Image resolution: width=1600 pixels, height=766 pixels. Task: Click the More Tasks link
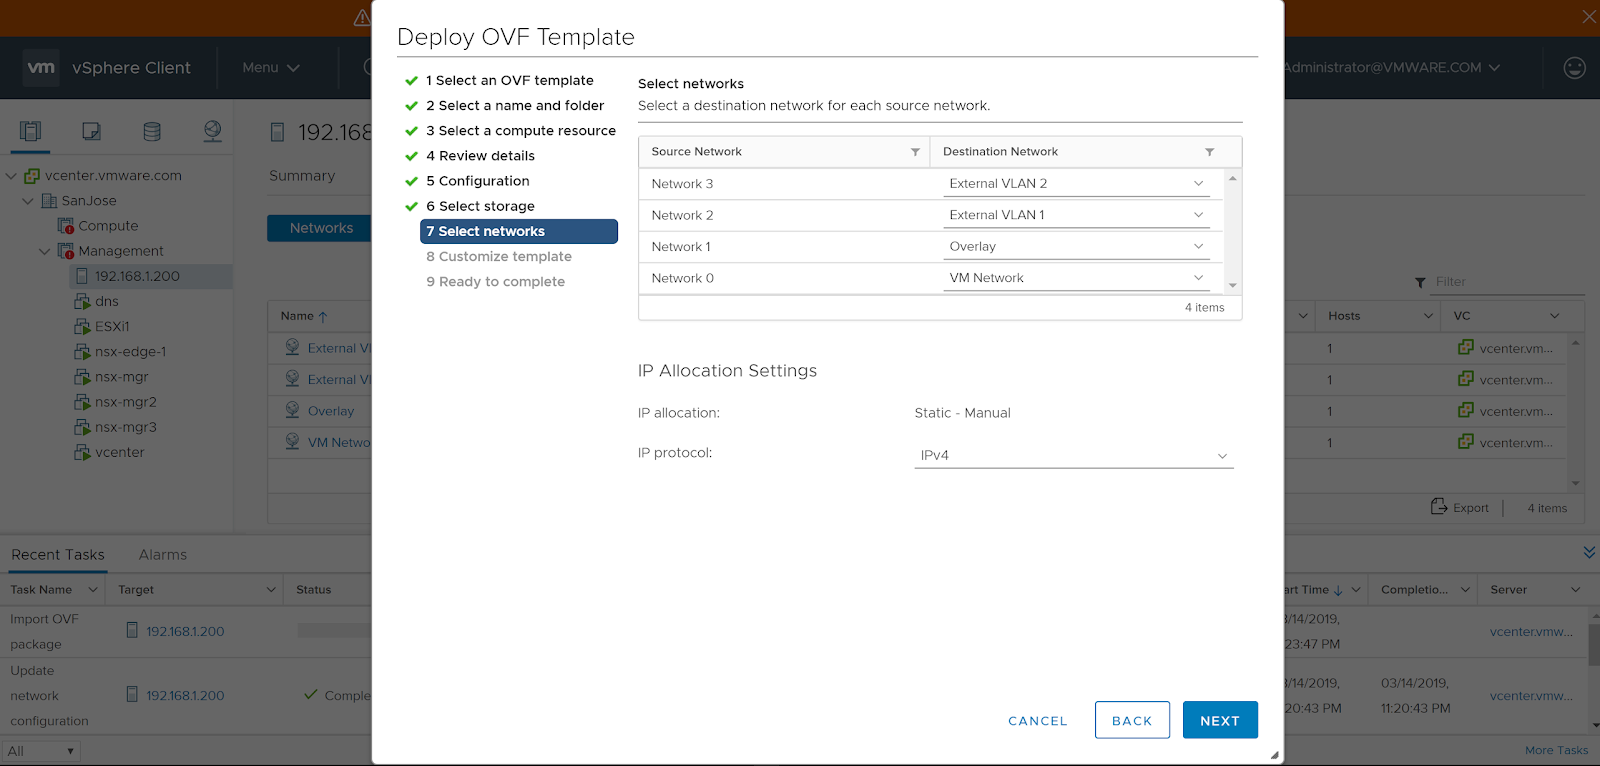point(1556,750)
